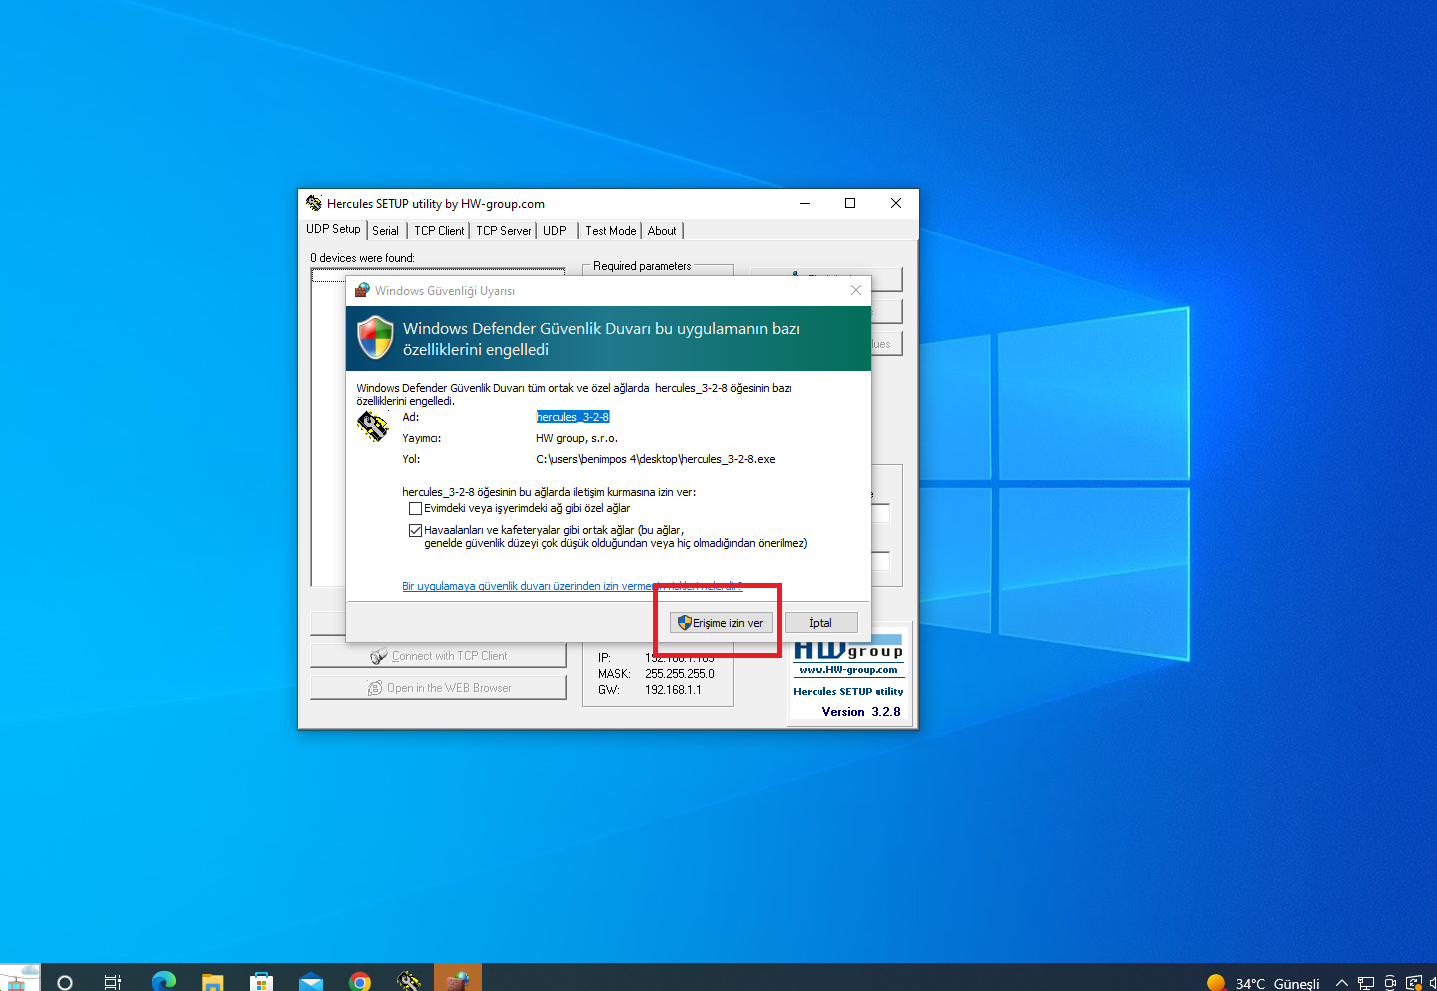1437x991 pixels.
Task: Open the network icon in system tray
Action: coord(1366,983)
